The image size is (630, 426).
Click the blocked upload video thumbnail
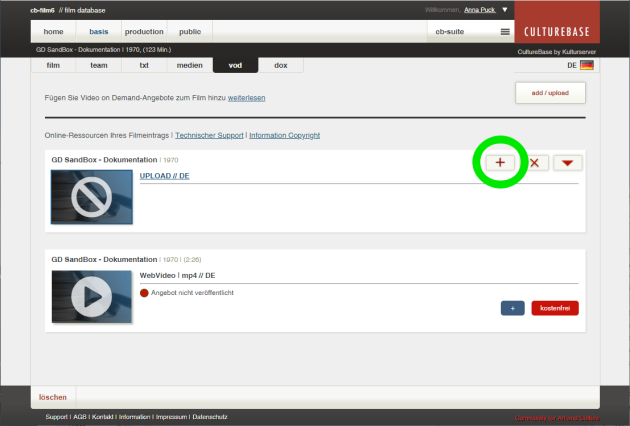click(92, 196)
